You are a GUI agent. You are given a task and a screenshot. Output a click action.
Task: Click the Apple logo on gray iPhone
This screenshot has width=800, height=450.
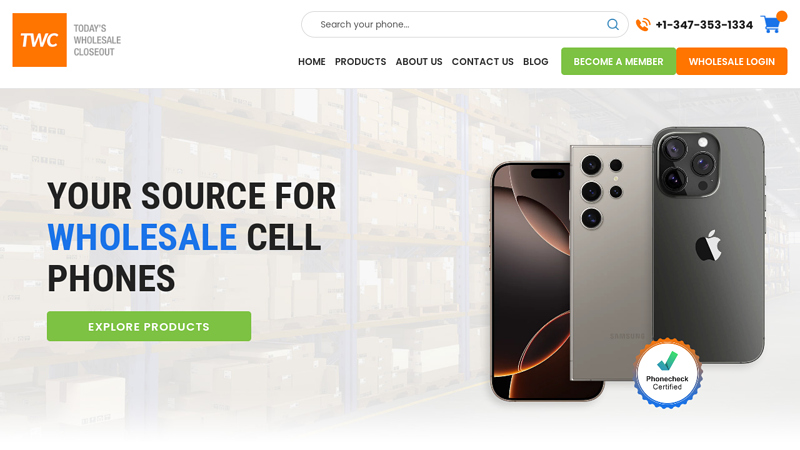tap(708, 245)
